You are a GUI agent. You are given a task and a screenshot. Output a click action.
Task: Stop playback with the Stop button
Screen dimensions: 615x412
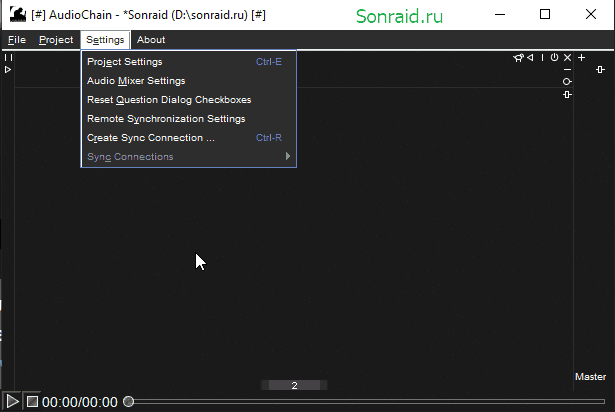(x=32, y=401)
